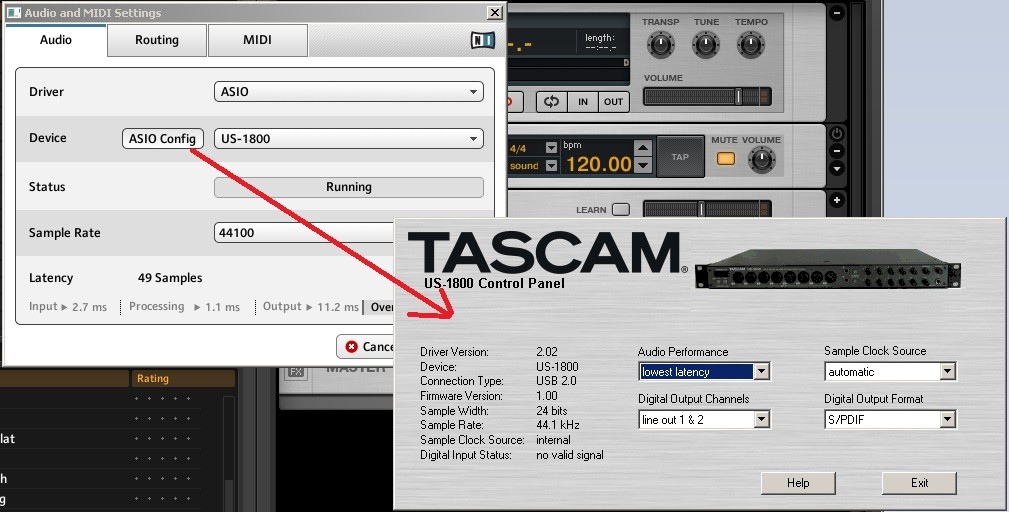Click the down-triangle icon on metronome module
Viewport: 1009px width, 512px height.
pos(837,169)
